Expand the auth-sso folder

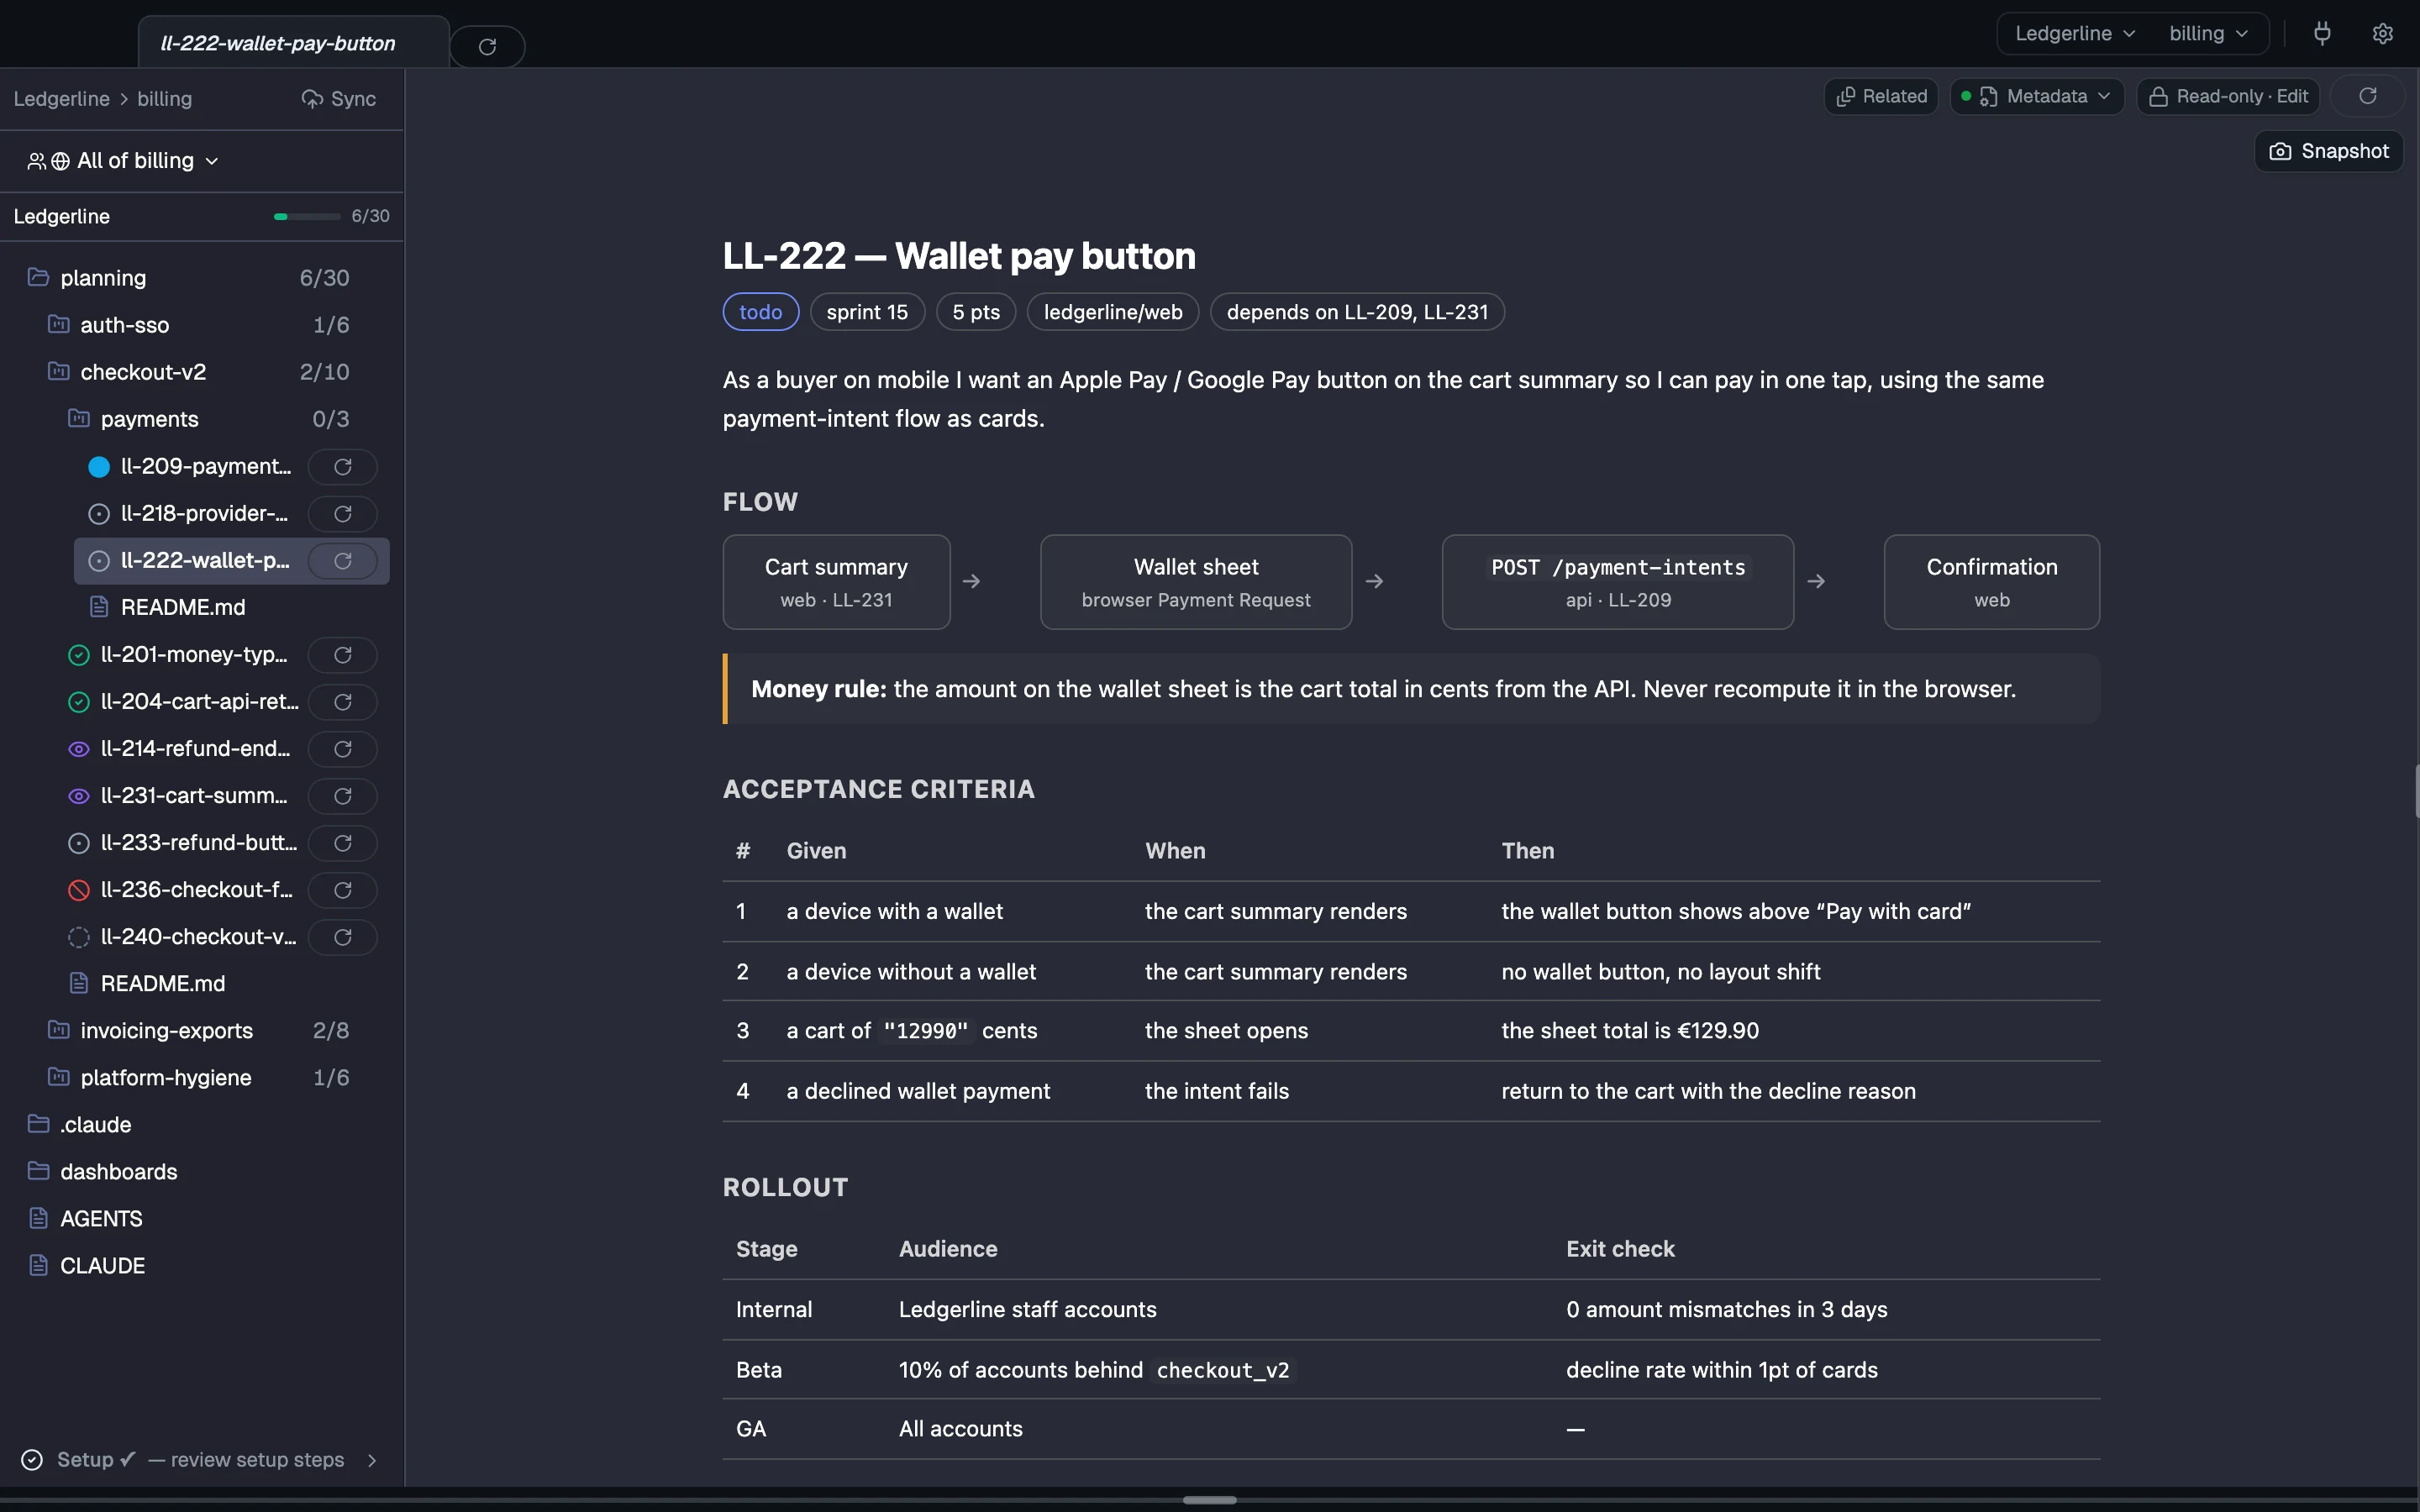click(198, 325)
